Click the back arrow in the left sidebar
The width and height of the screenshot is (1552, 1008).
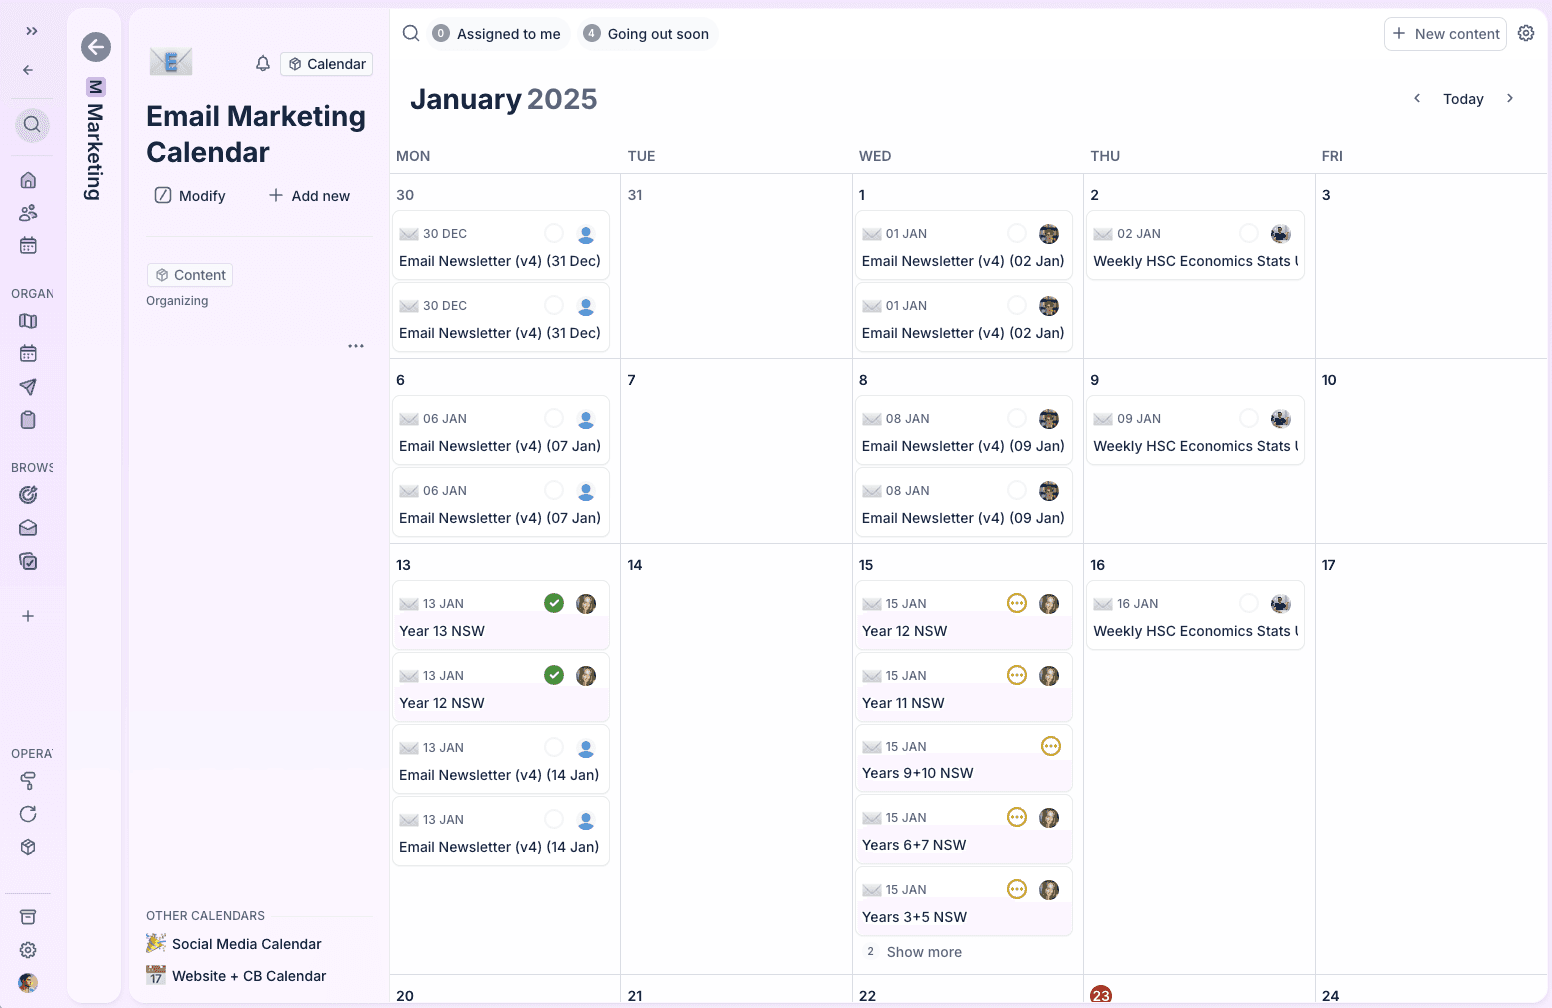28,70
